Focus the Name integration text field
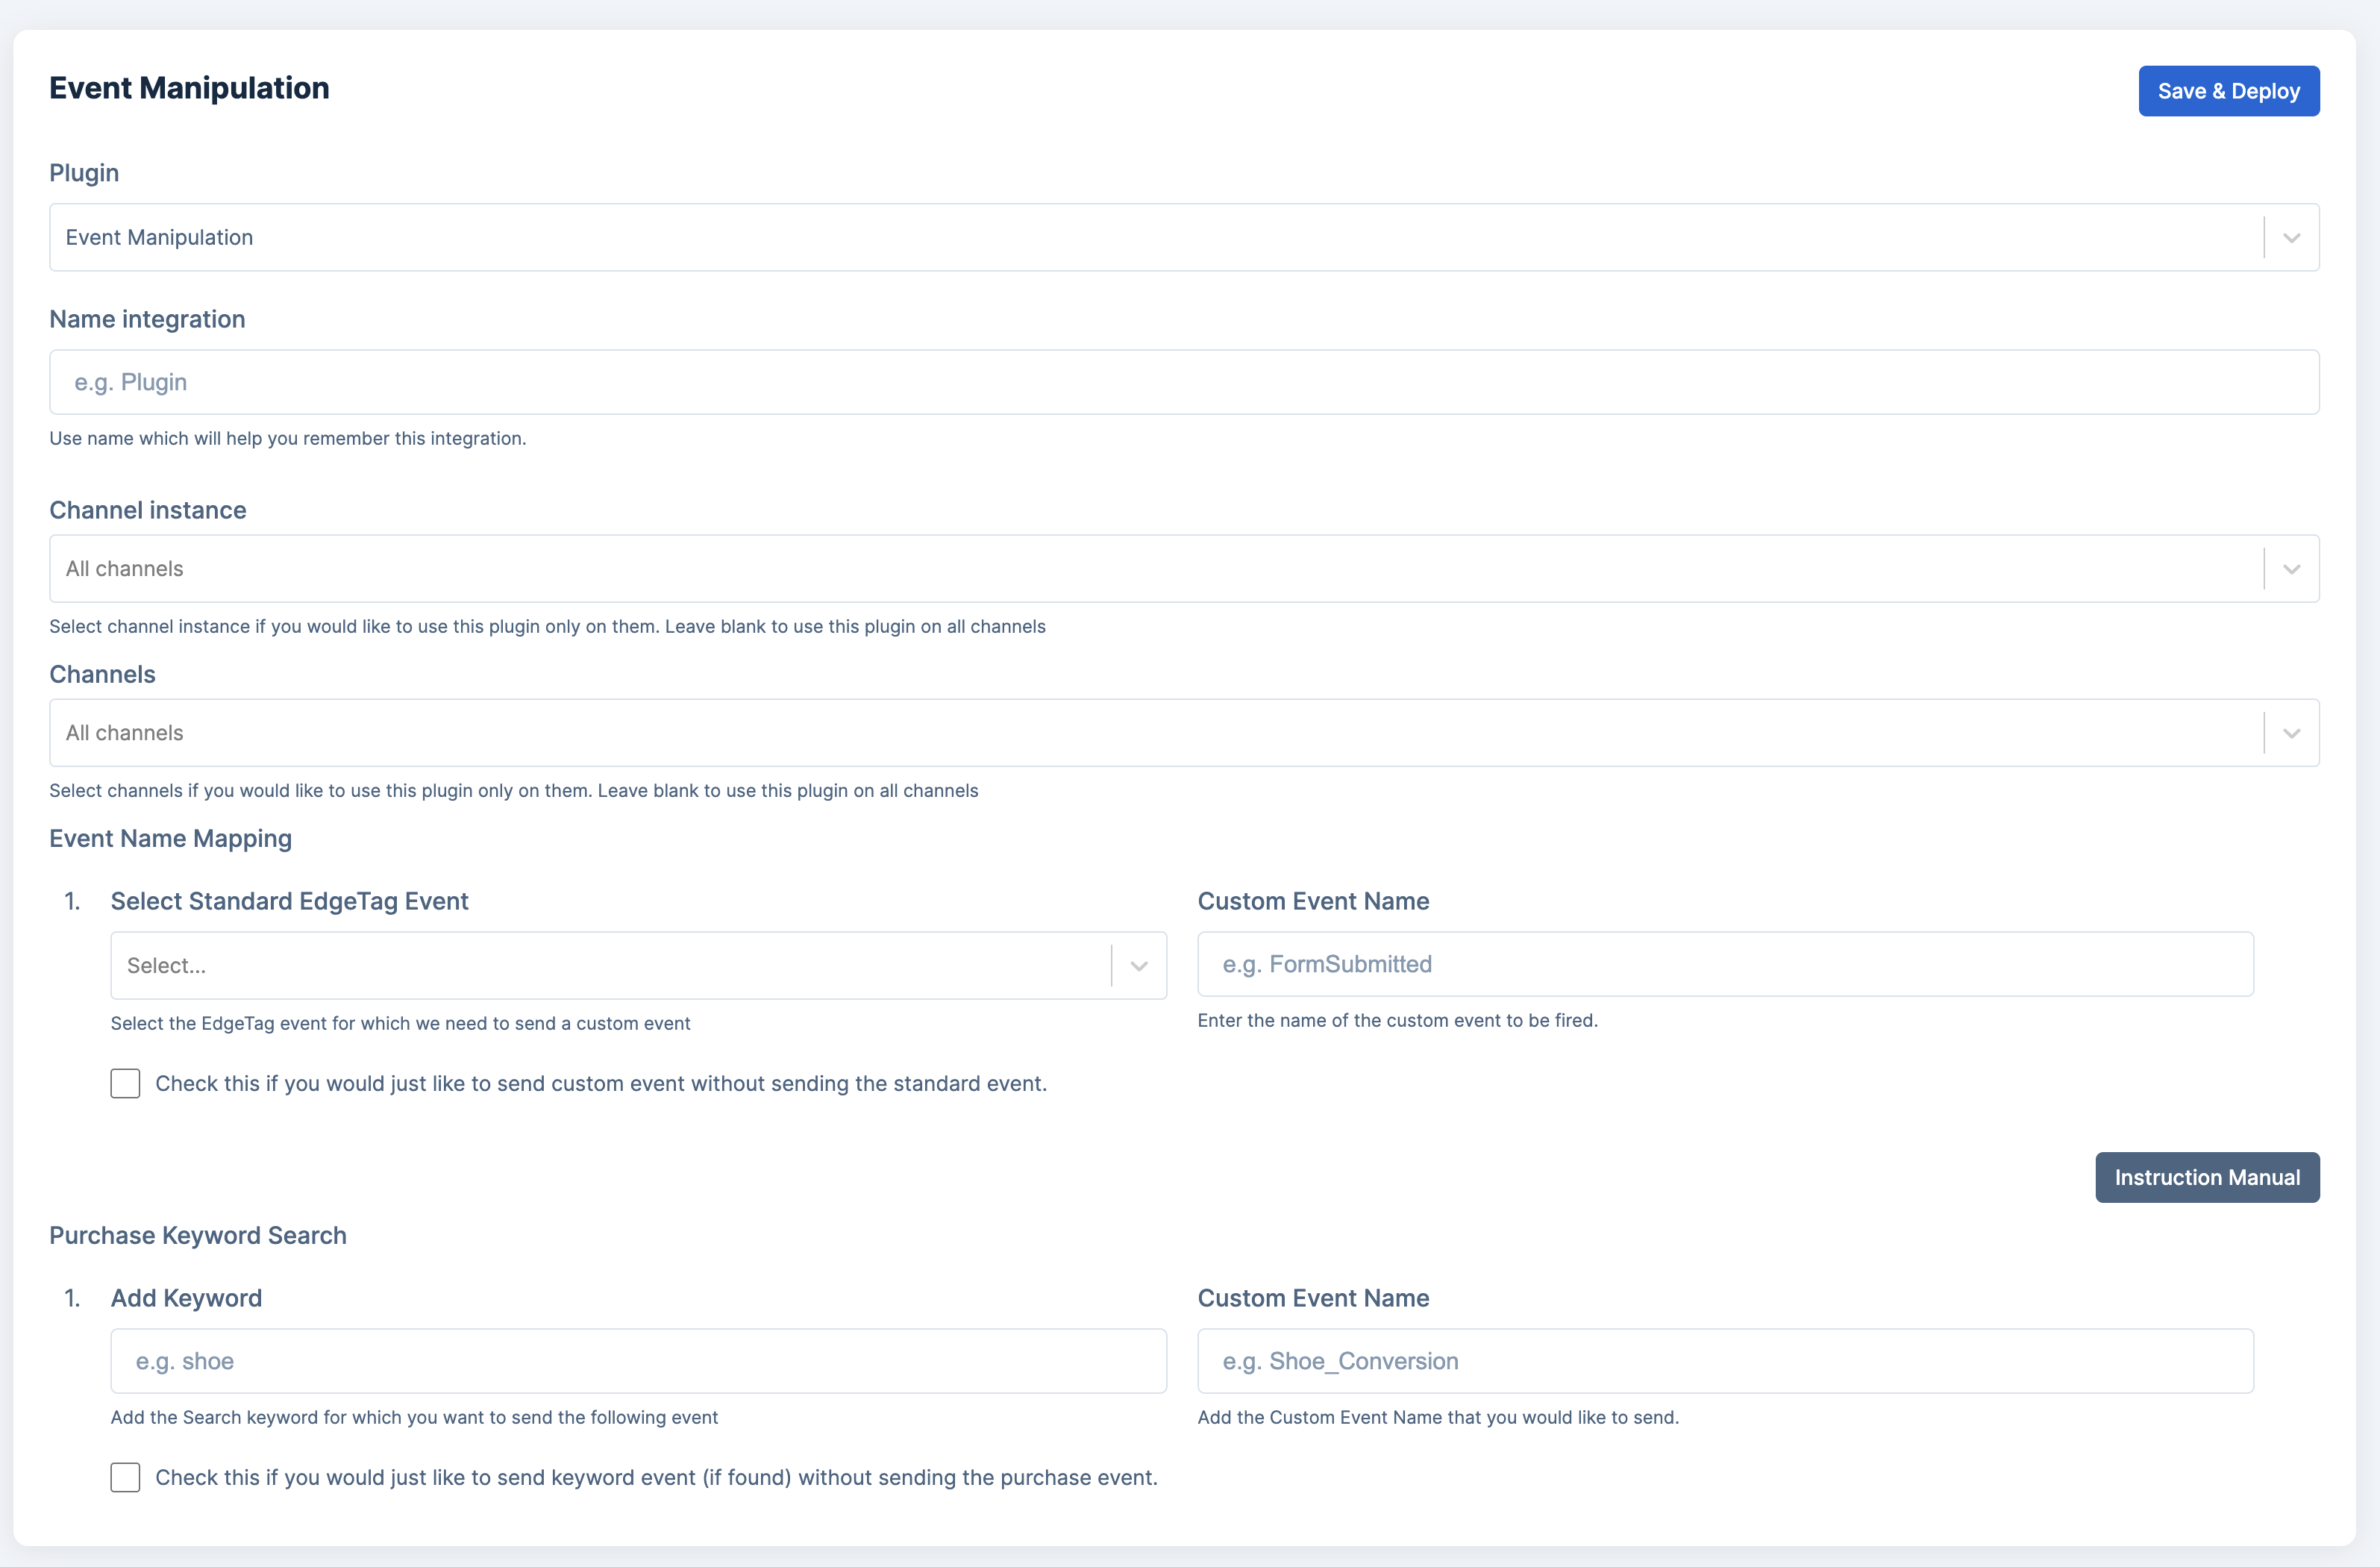Screen dimensions: 2380x1567 1184,382
